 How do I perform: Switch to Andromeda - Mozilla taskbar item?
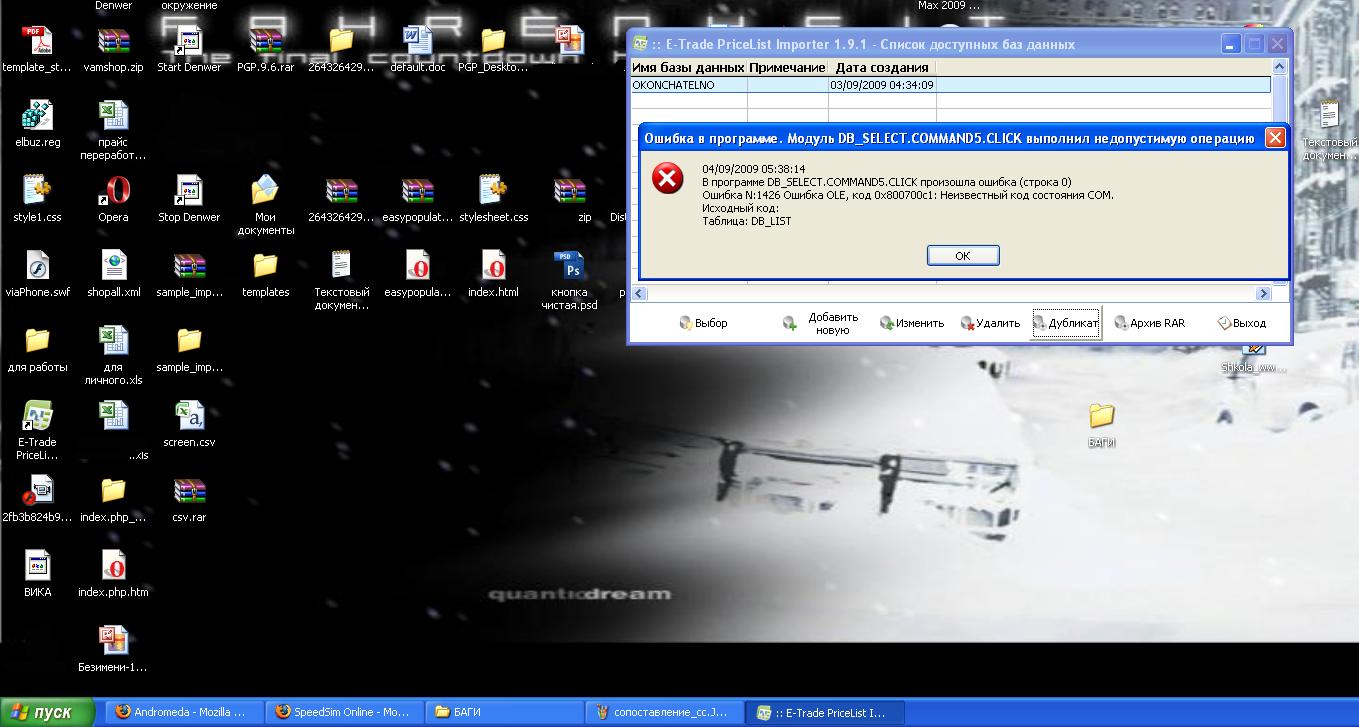pos(184,712)
